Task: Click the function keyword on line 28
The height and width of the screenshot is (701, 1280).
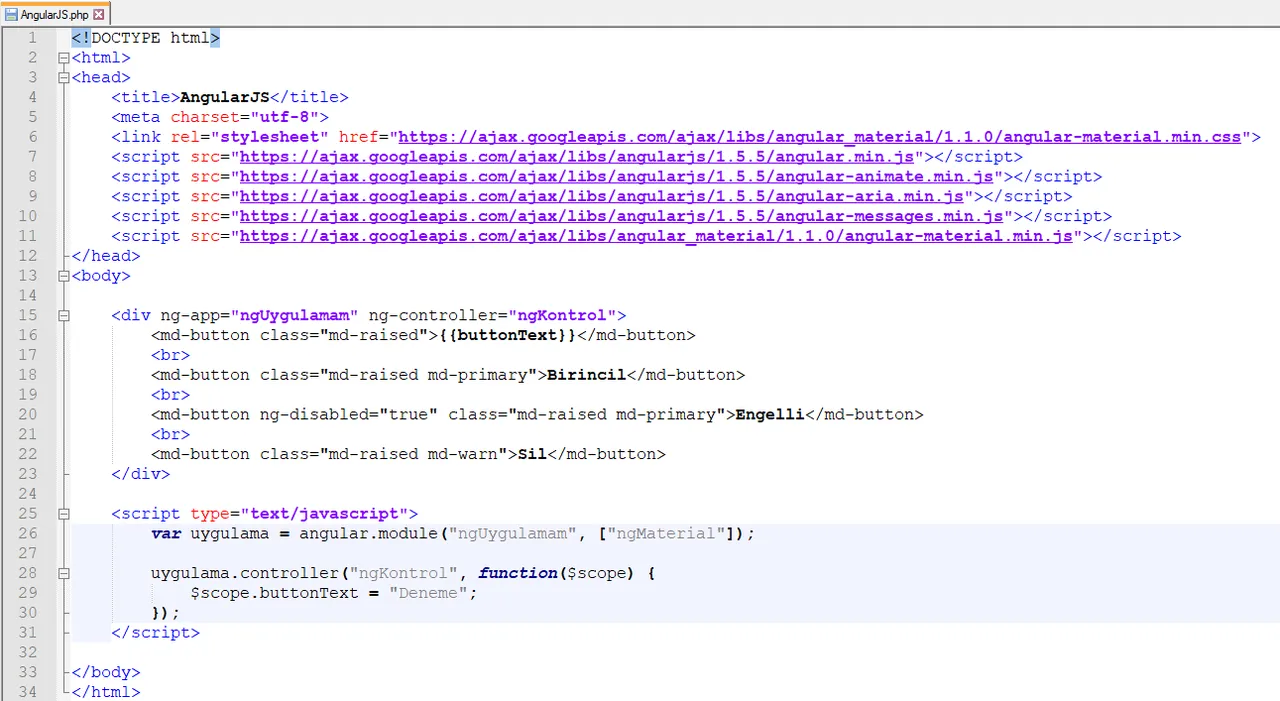Action: [x=517, y=573]
